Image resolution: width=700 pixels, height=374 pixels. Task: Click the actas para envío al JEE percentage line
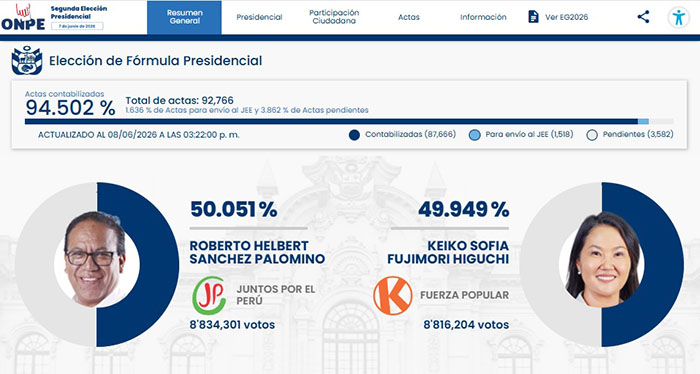[247, 110]
